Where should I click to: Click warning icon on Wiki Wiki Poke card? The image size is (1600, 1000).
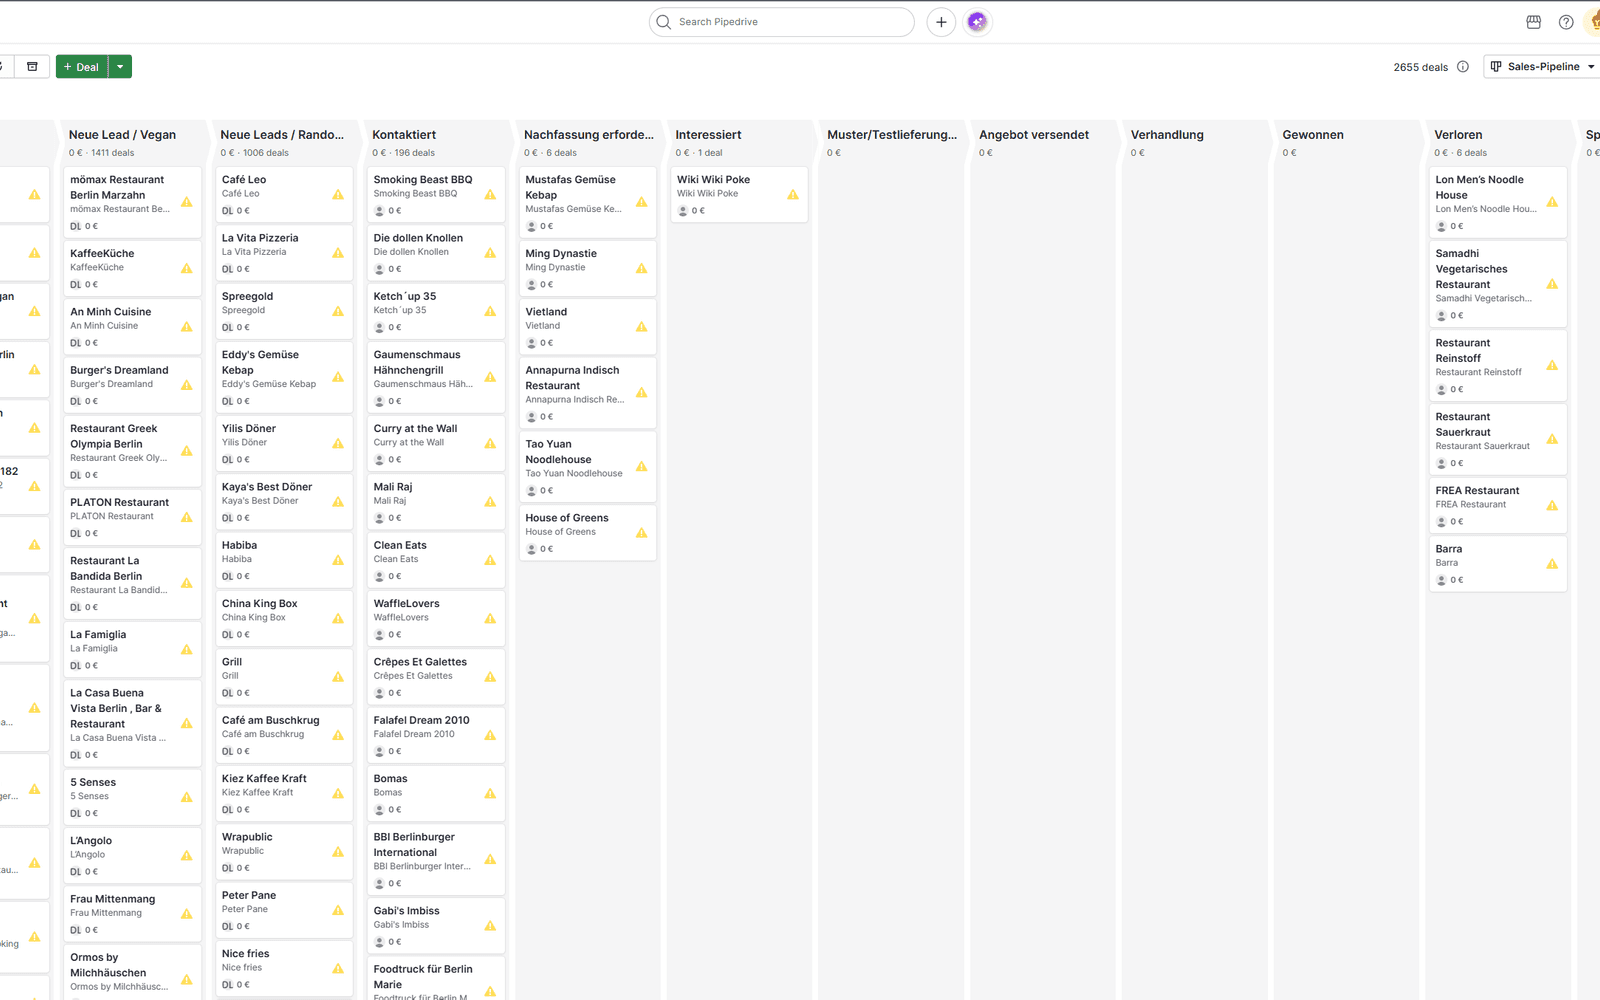click(793, 195)
